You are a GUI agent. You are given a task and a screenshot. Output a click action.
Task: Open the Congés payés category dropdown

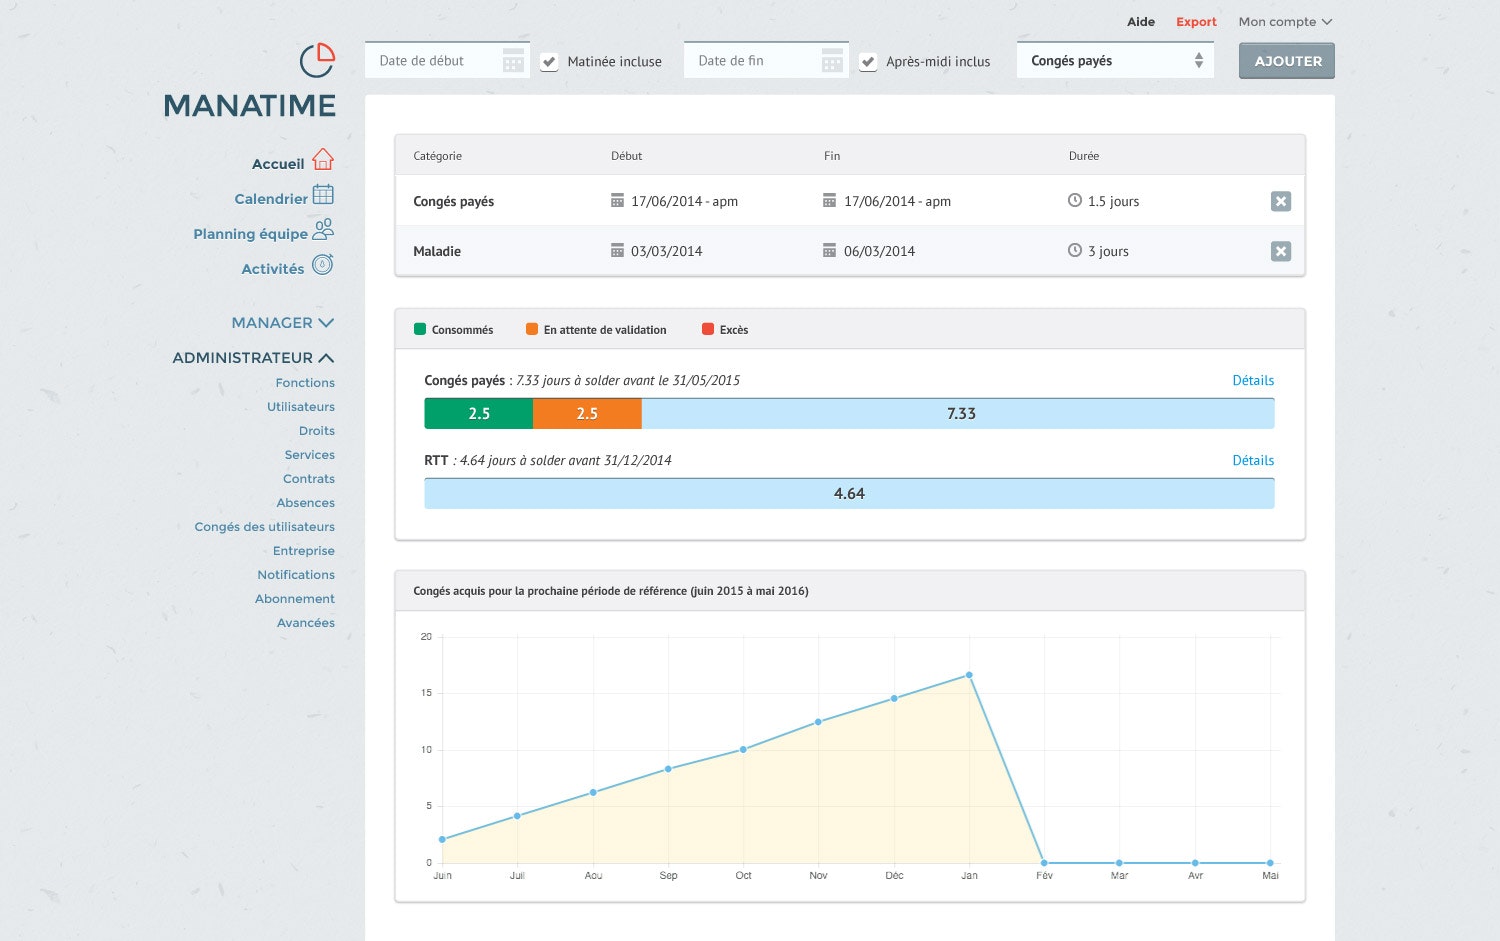(x=1115, y=61)
